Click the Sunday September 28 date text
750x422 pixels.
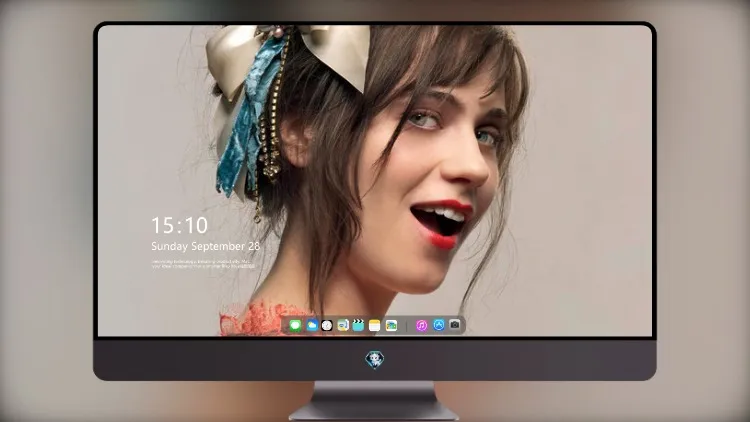click(x=206, y=246)
